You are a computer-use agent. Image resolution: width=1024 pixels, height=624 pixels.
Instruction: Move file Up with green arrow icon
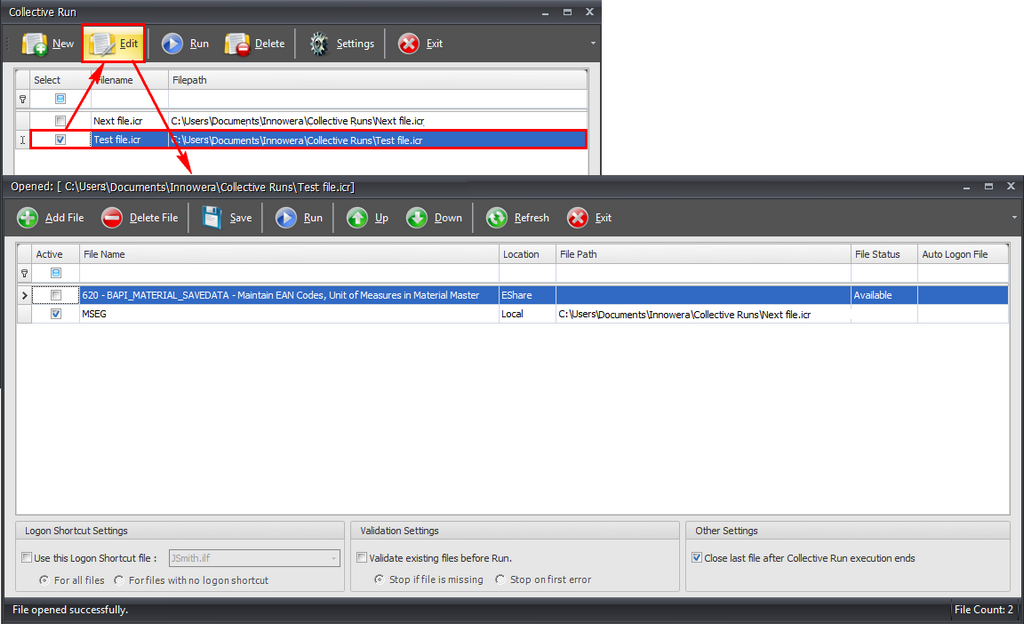coord(357,217)
